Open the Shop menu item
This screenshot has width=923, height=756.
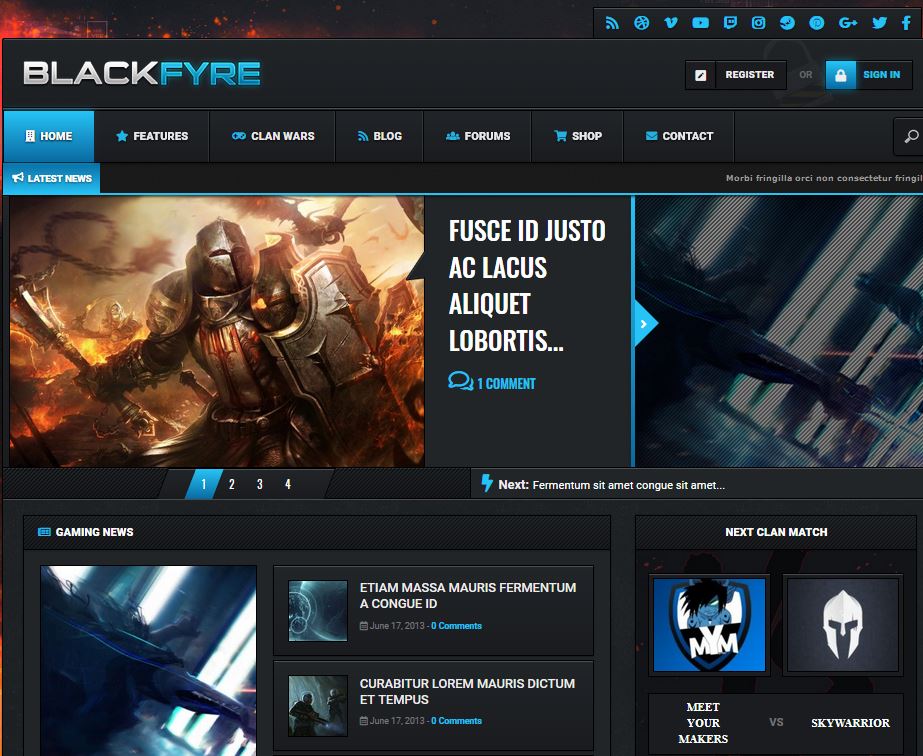pos(577,136)
